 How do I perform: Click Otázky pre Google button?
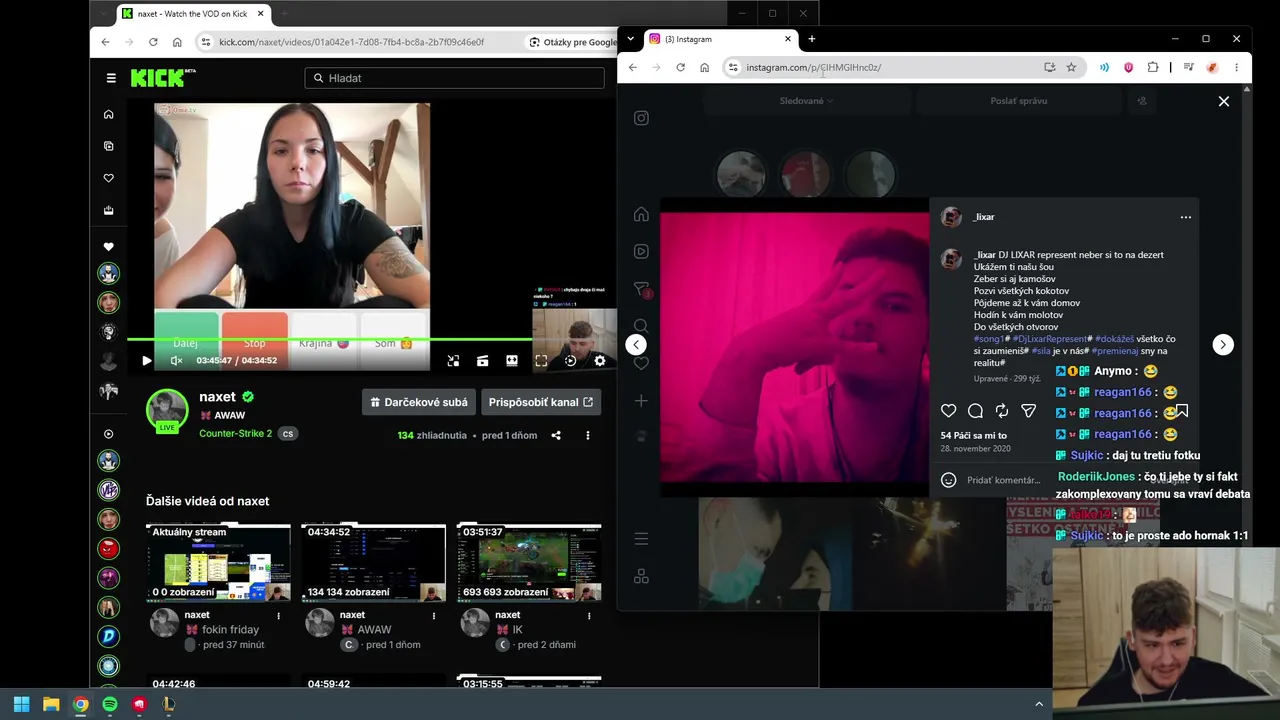(x=573, y=42)
